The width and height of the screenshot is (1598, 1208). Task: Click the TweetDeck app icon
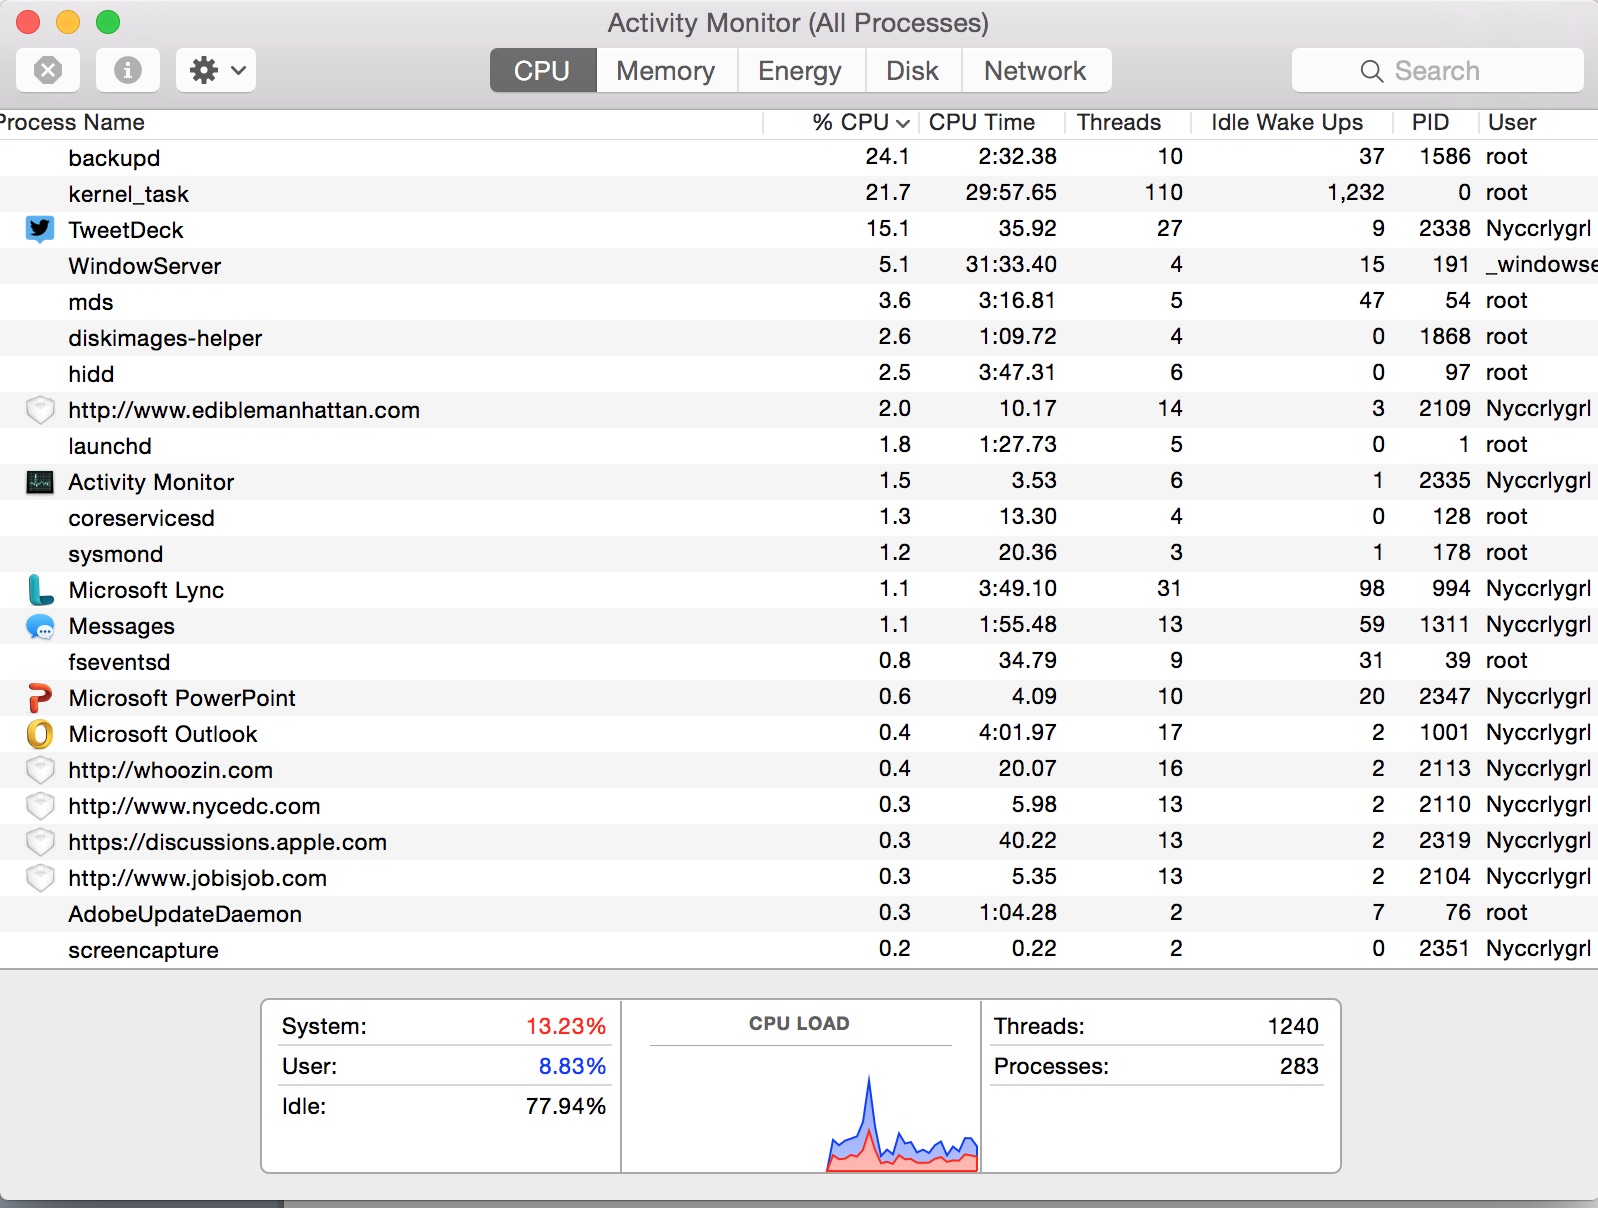[x=40, y=230]
